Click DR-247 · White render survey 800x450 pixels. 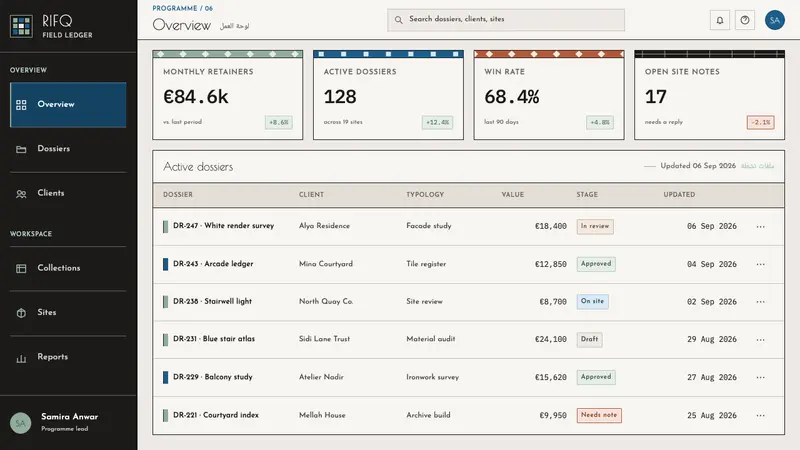tap(223, 226)
